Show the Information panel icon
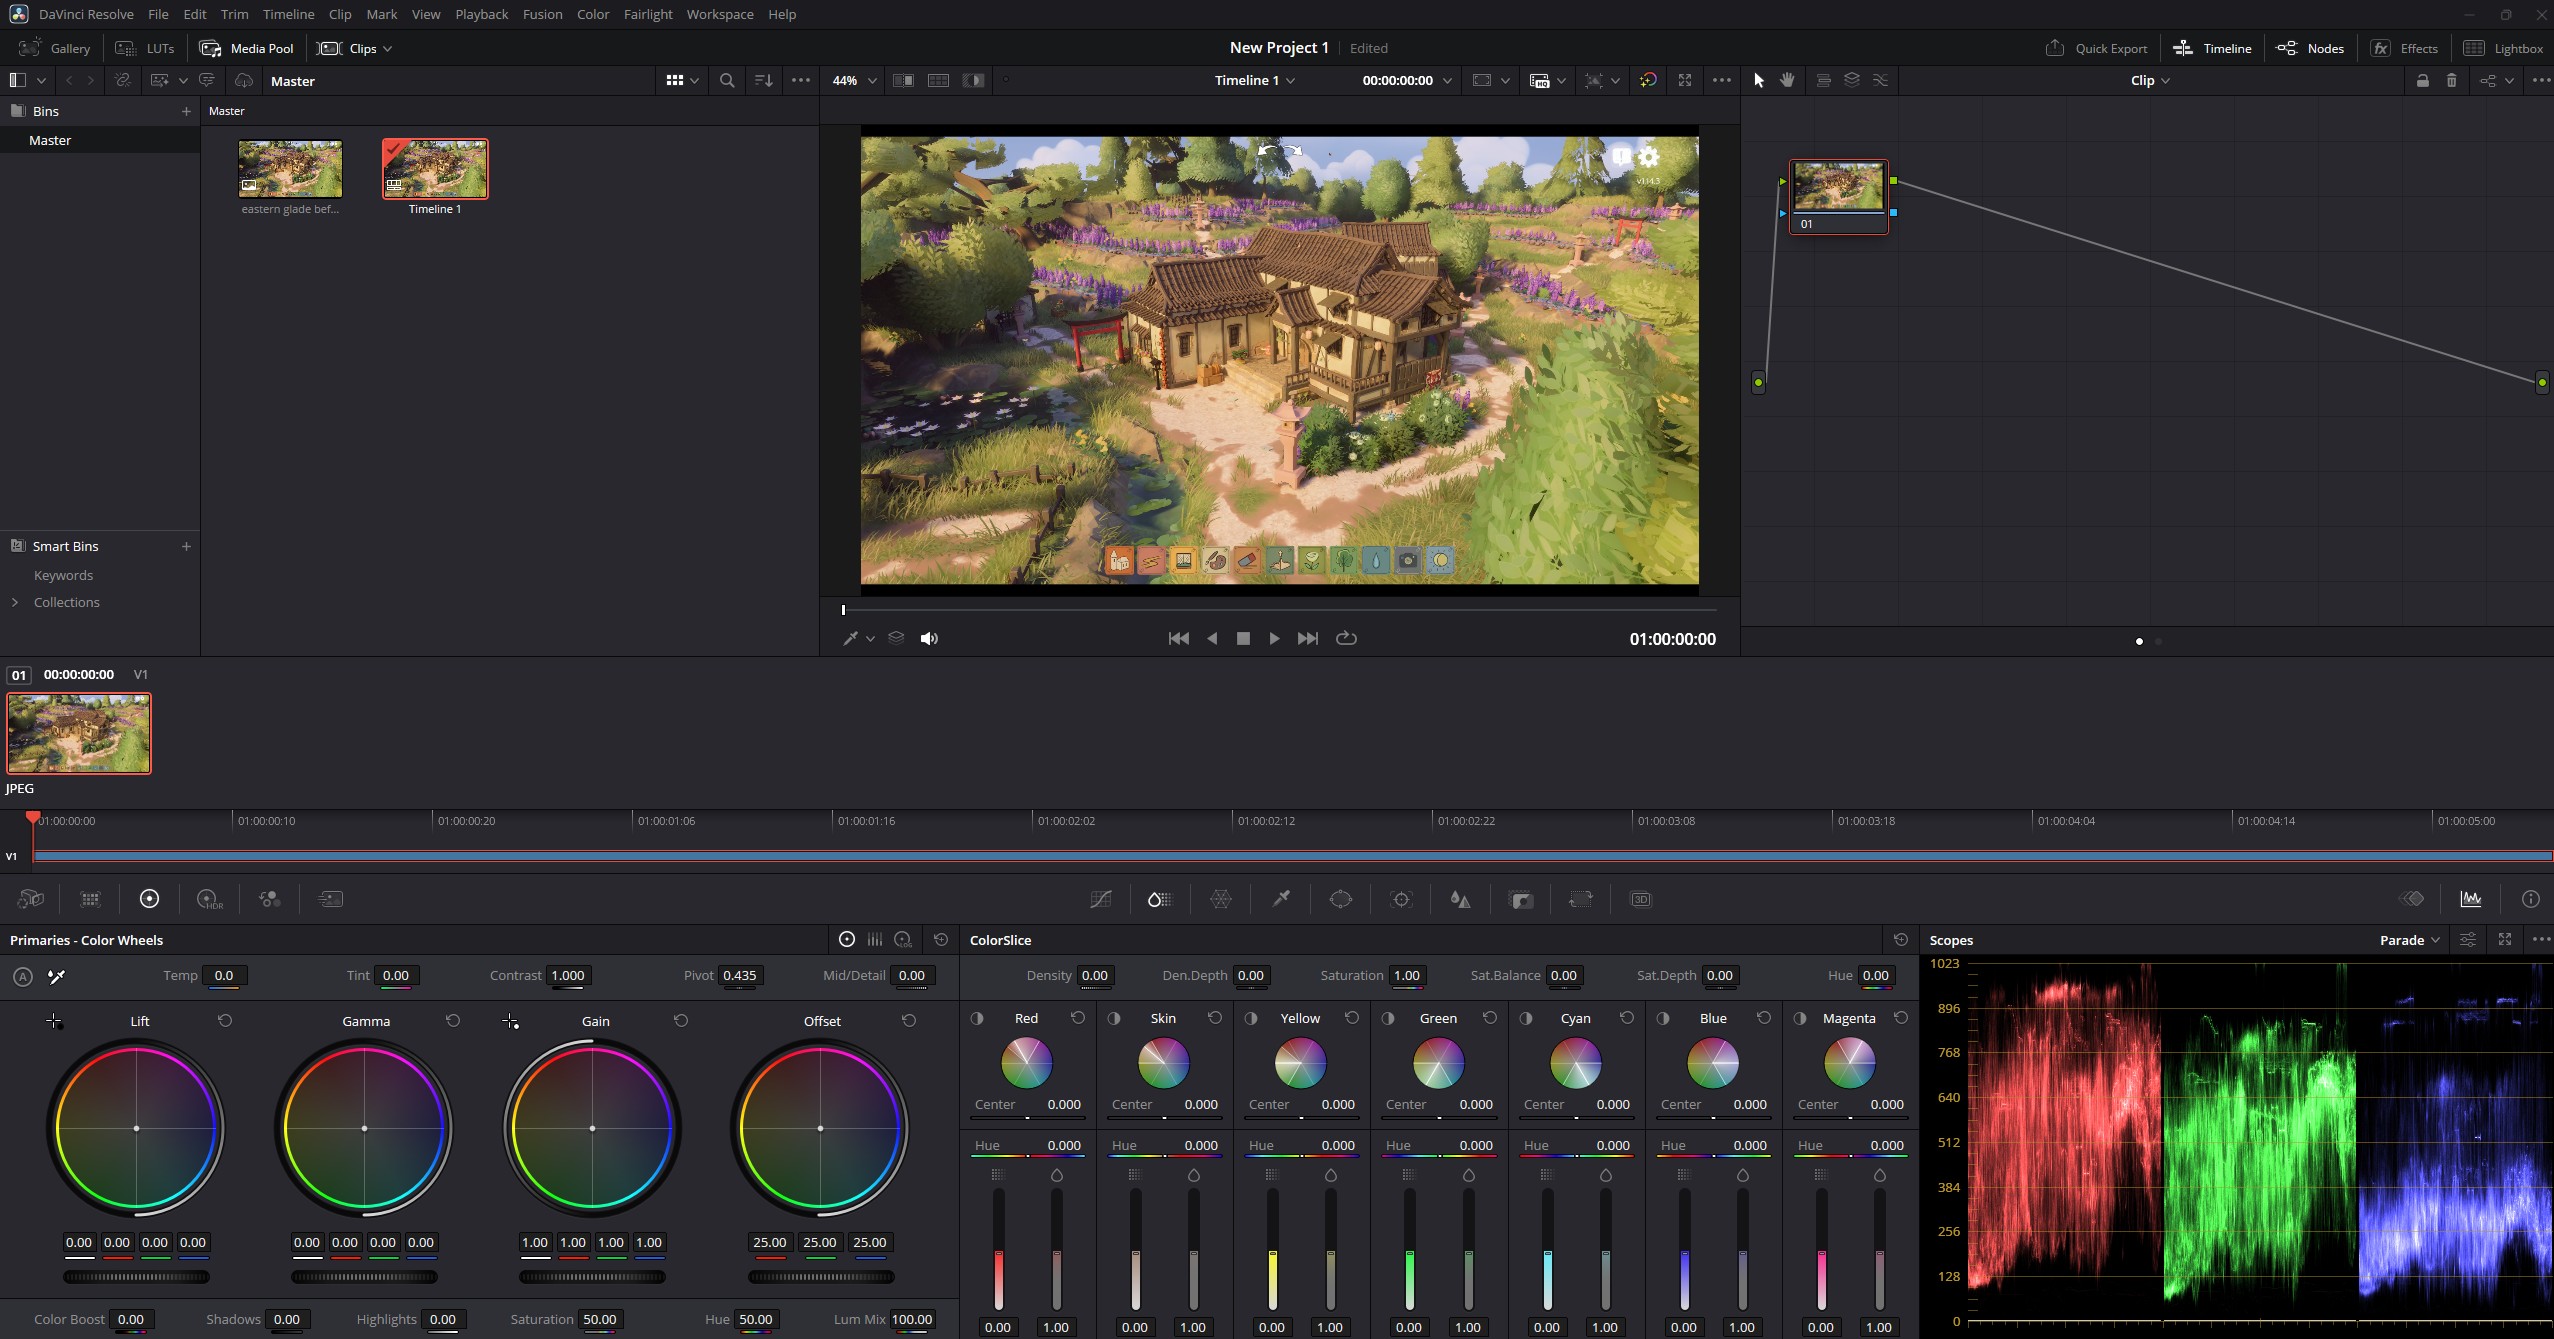Image resolution: width=2554 pixels, height=1339 pixels. pos(2531,899)
